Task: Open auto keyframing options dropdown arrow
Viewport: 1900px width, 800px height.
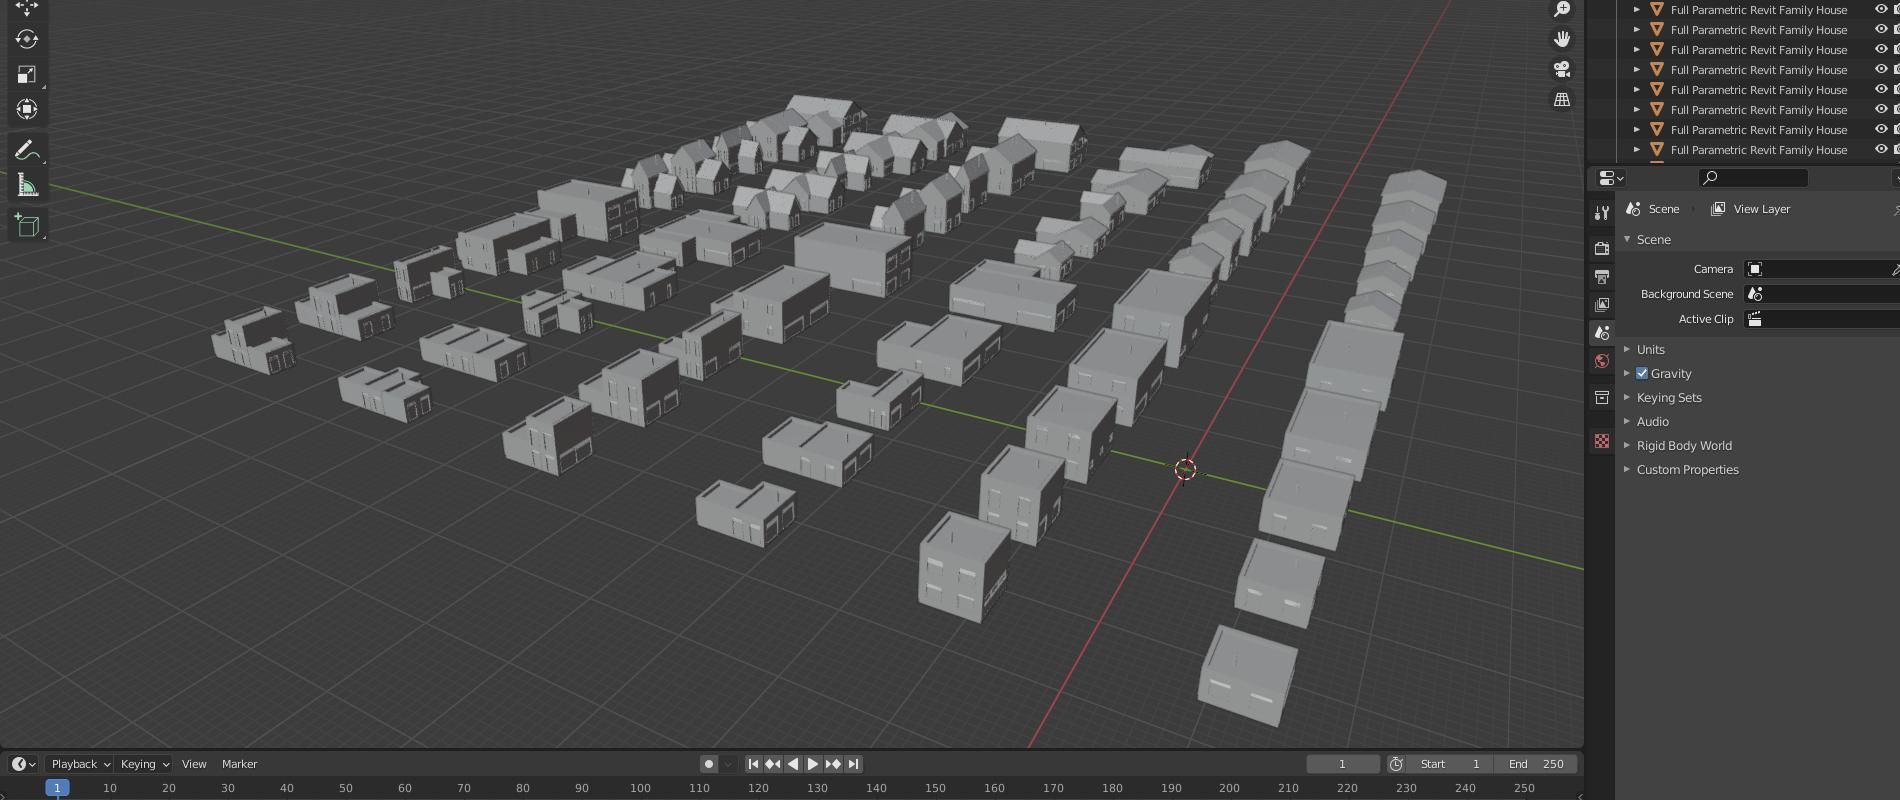Action: (x=728, y=764)
